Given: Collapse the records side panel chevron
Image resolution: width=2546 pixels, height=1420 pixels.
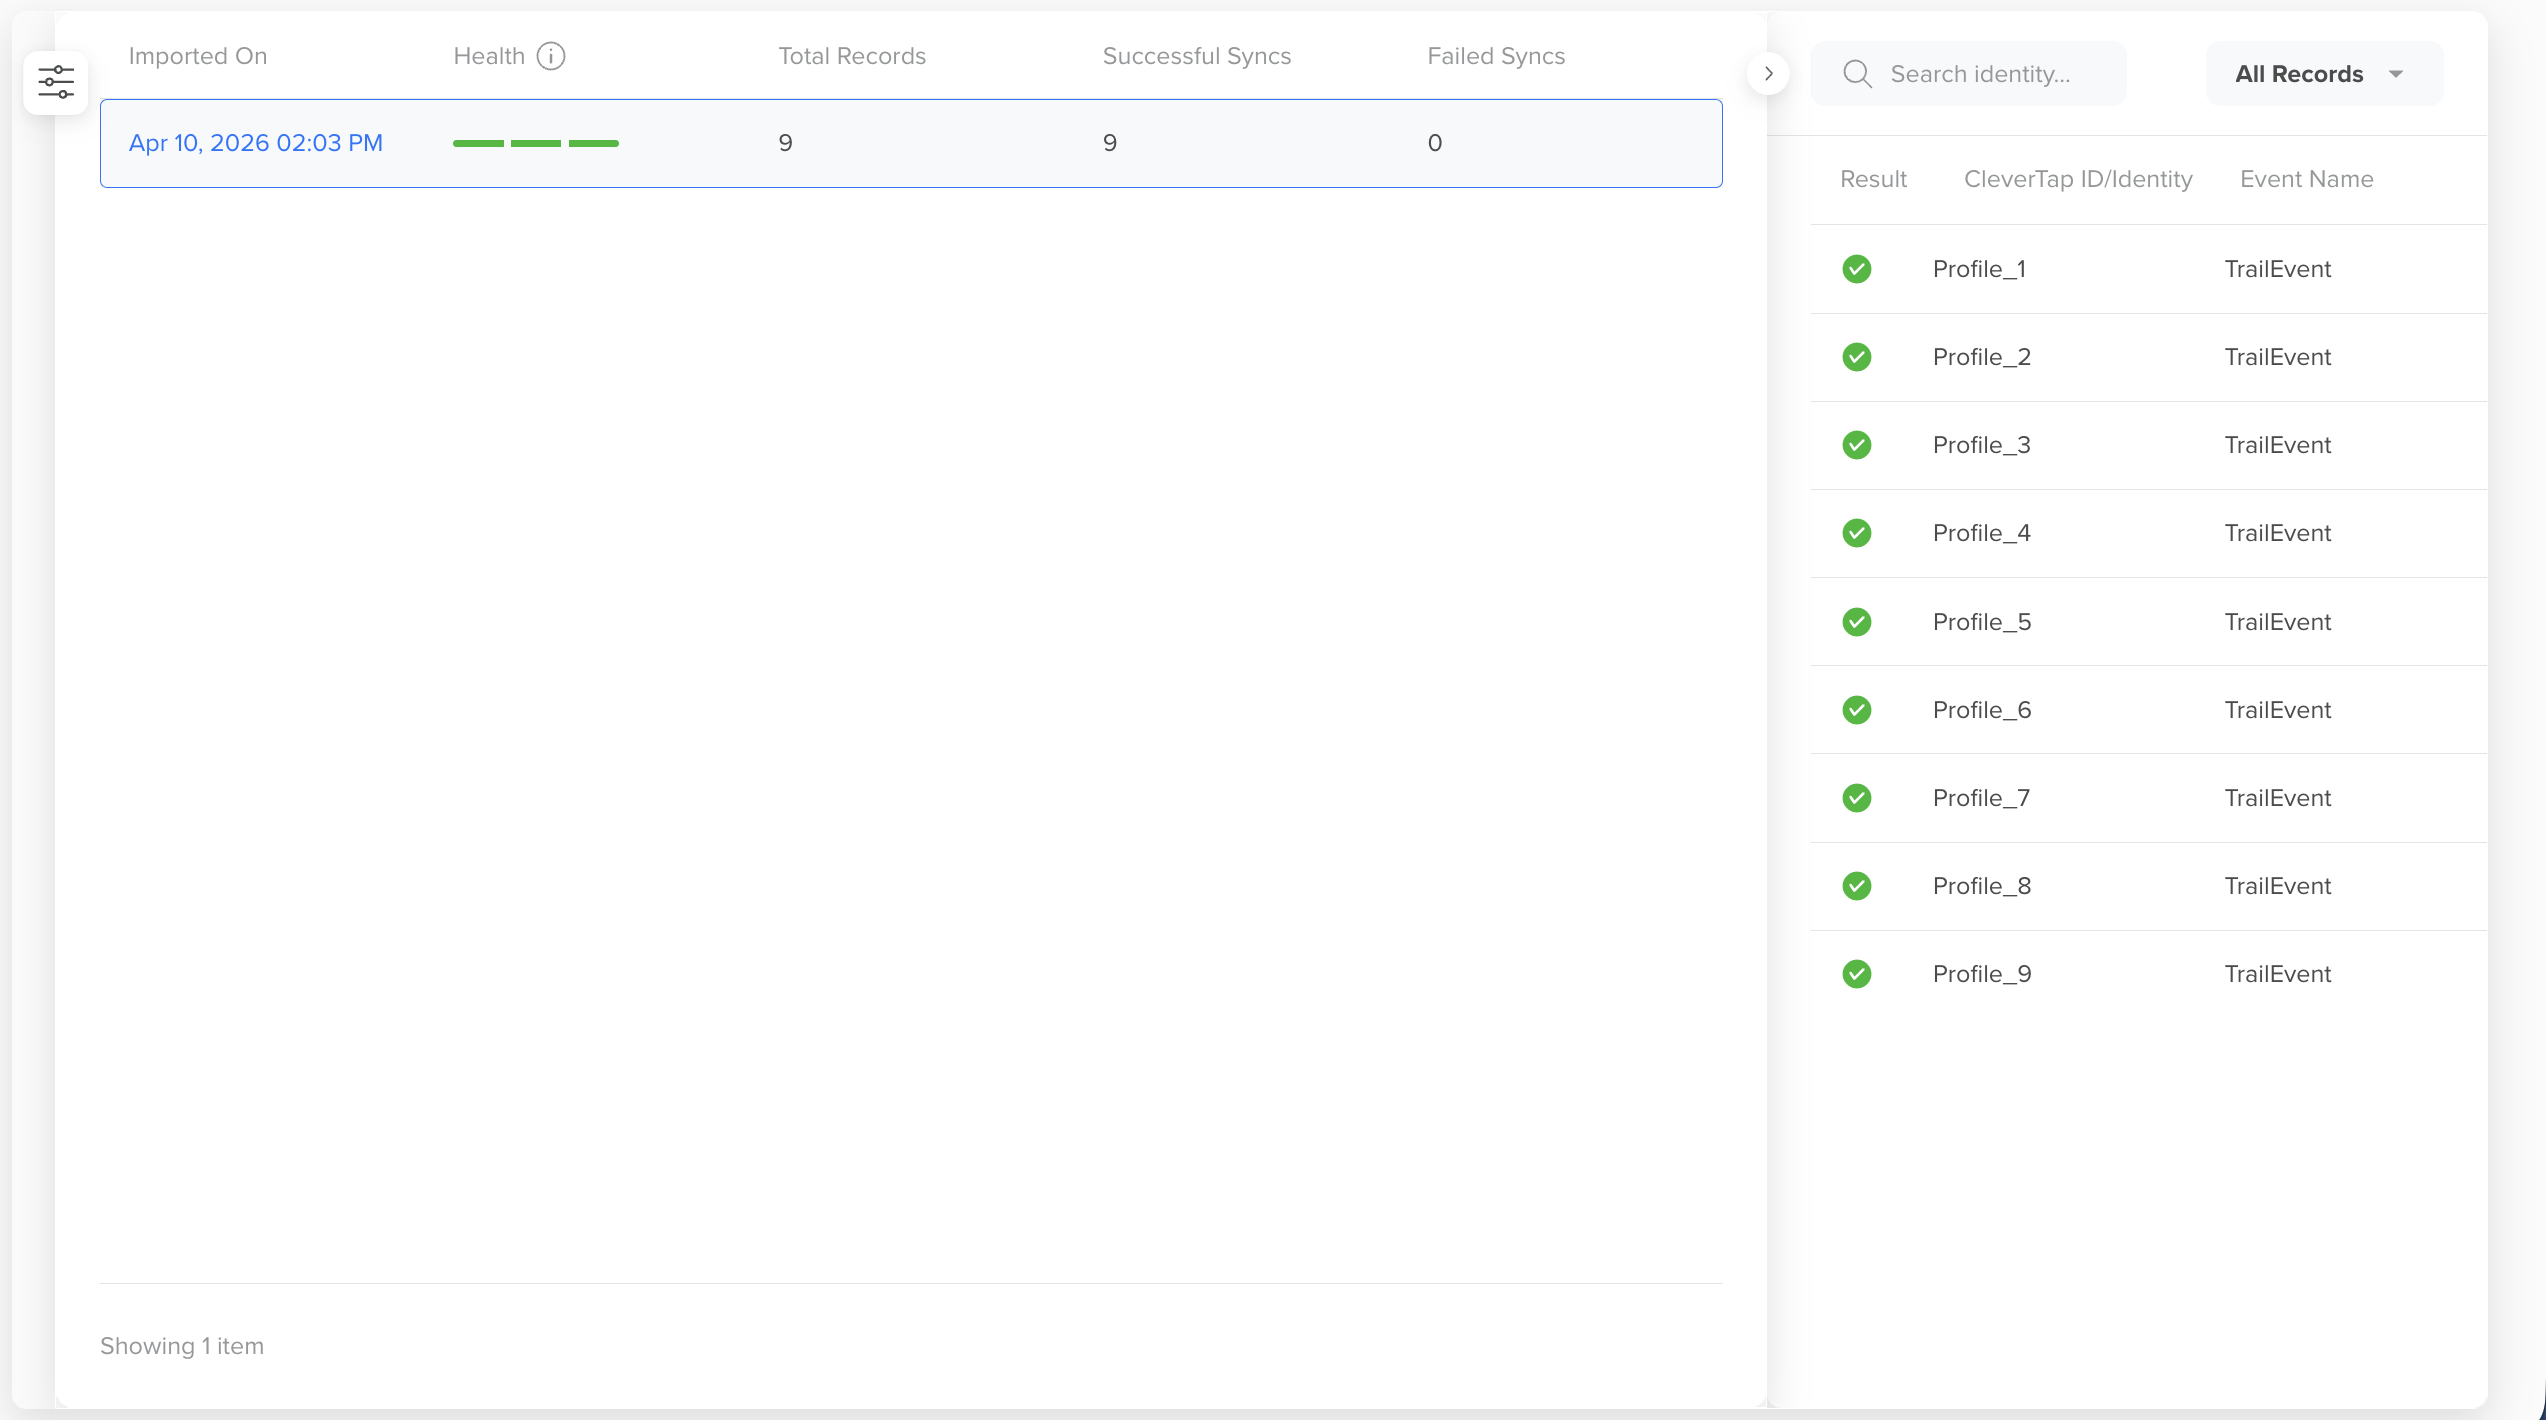Looking at the screenshot, I should point(1768,74).
